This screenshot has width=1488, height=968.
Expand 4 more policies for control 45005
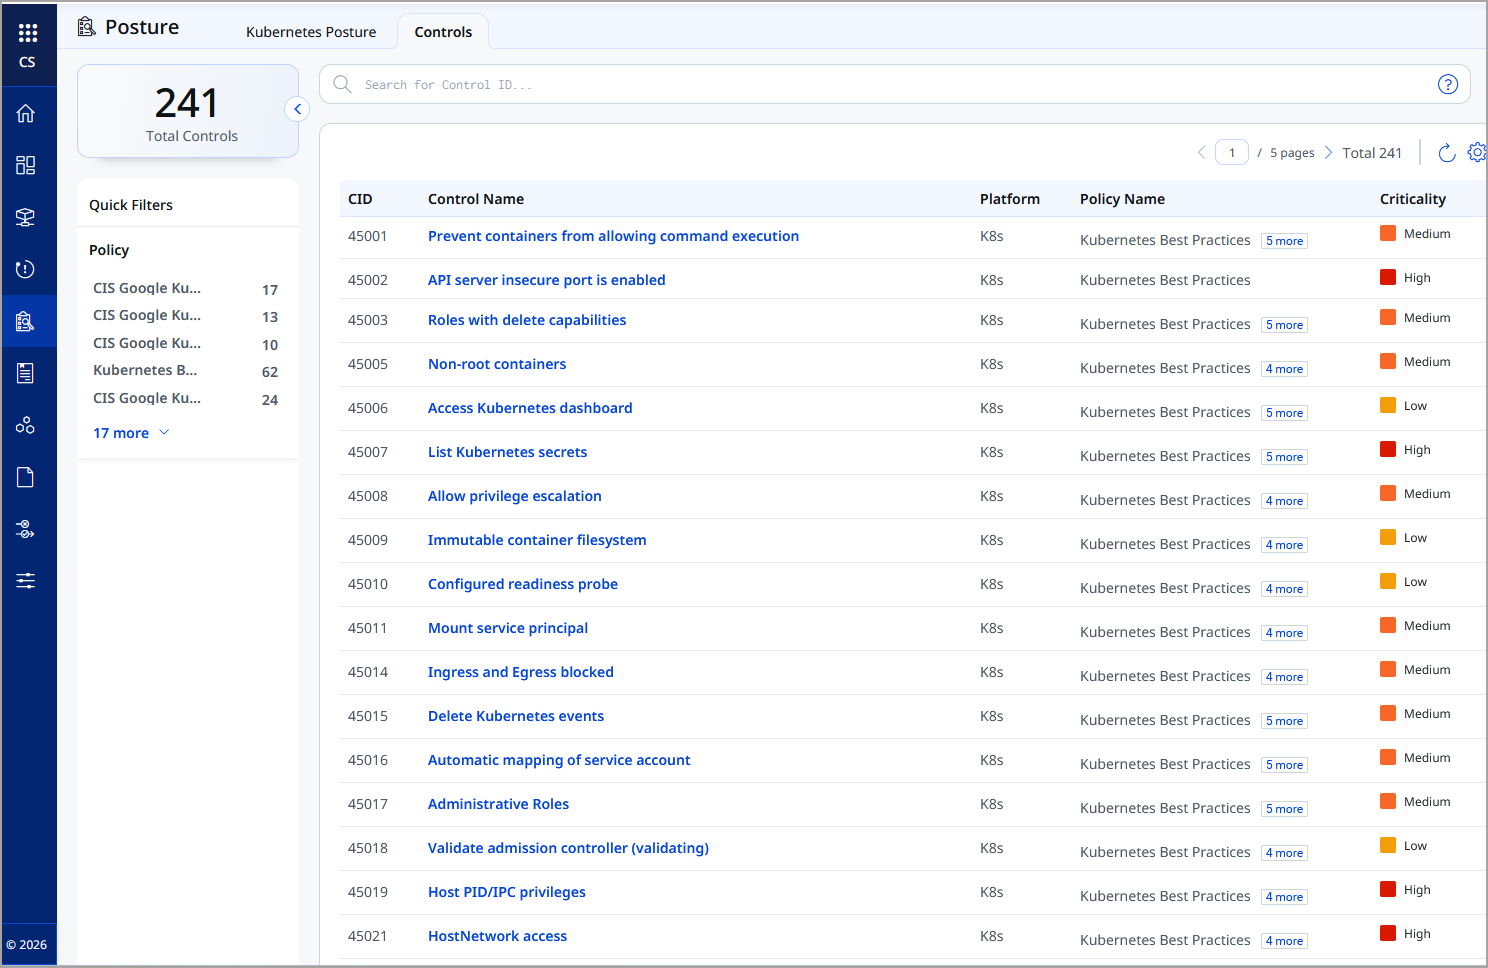click(x=1284, y=369)
